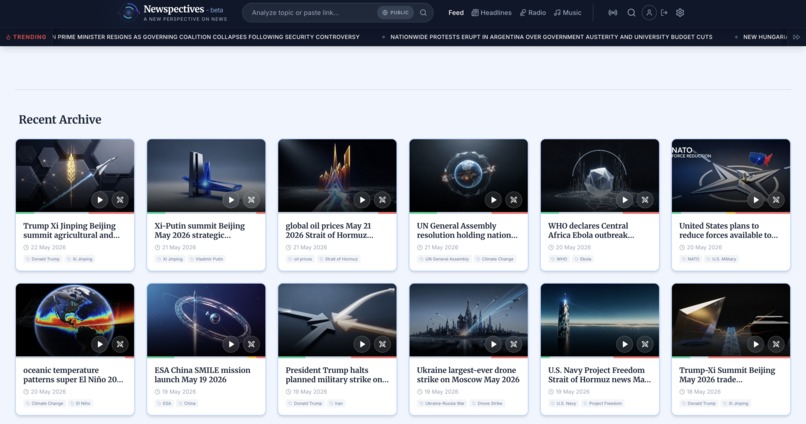Open the El Niño globe thumbnail image
The height and width of the screenshot is (424, 806).
pos(75,320)
